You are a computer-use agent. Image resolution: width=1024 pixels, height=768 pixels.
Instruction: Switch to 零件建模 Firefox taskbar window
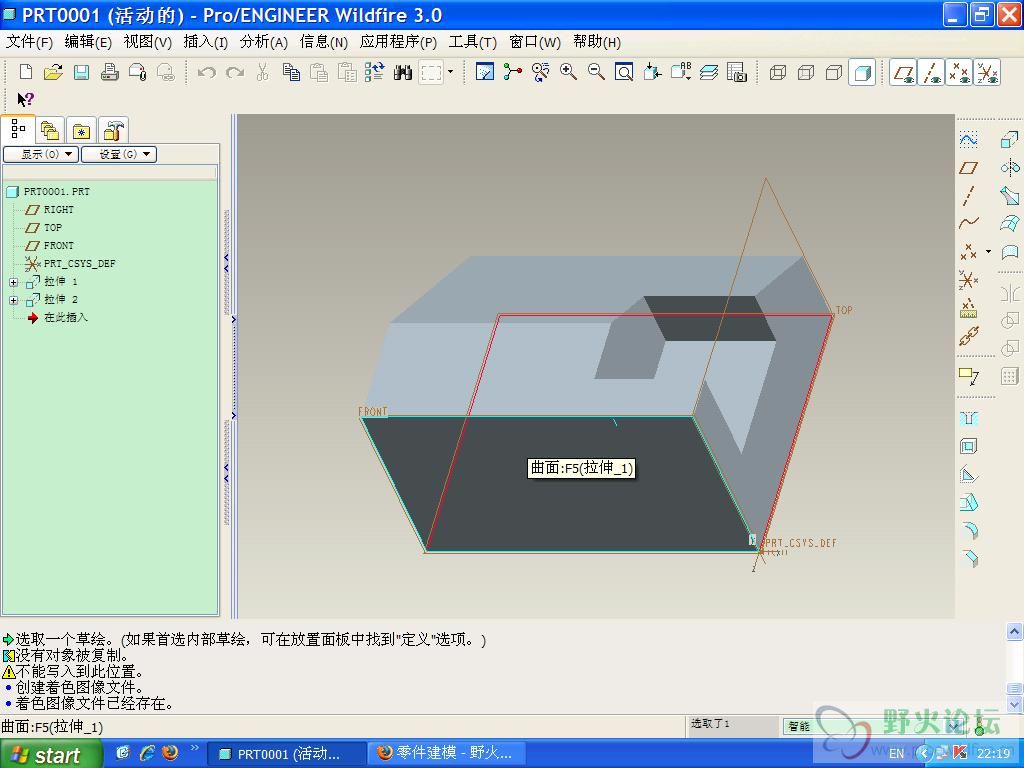tap(446, 754)
